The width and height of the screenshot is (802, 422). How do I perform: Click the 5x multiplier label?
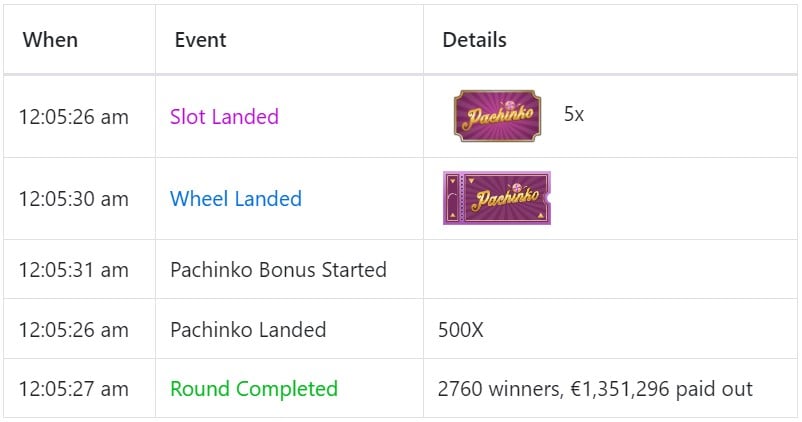coord(574,114)
